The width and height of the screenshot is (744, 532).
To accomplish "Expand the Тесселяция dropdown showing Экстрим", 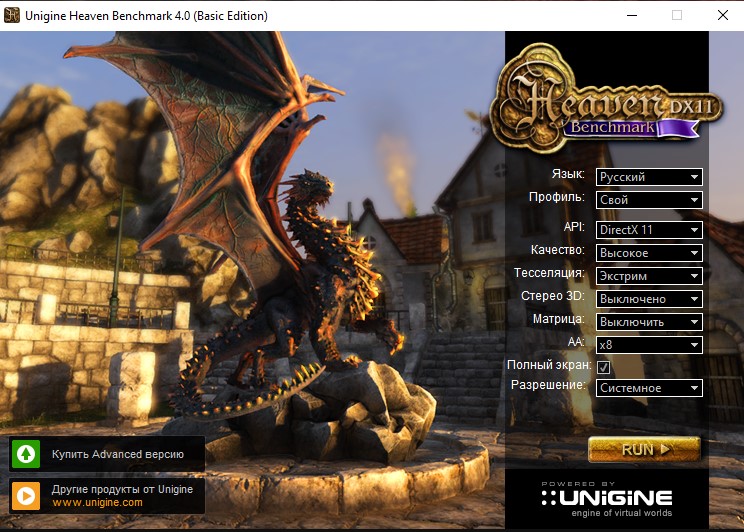I will [649, 276].
